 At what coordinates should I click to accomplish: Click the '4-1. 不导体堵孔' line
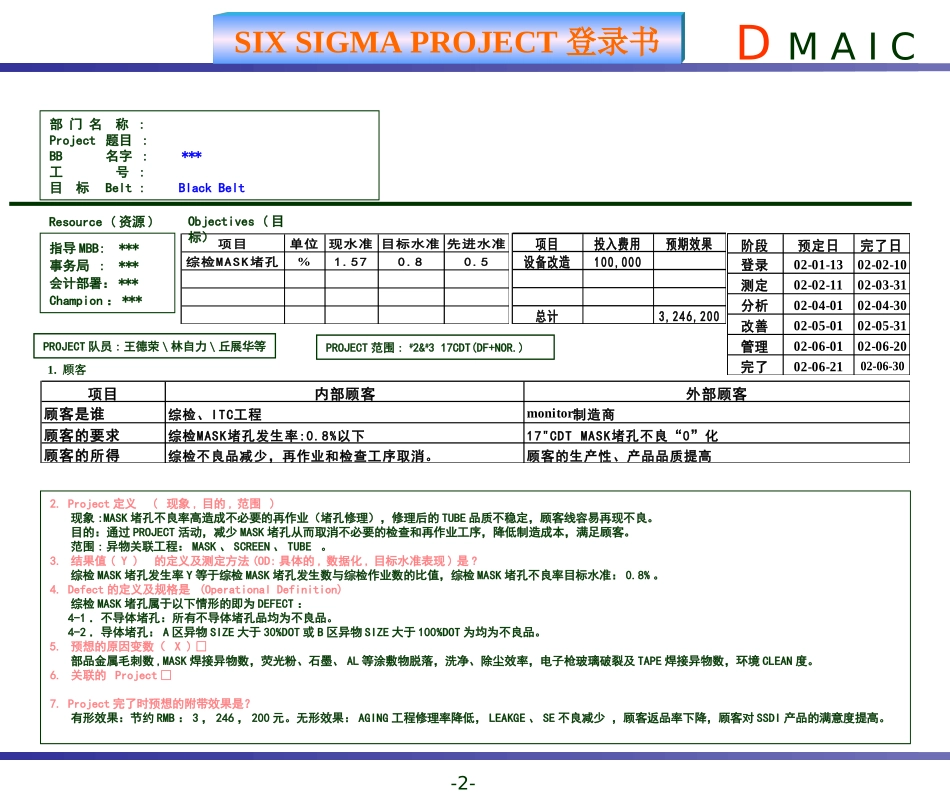pos(201,618)
